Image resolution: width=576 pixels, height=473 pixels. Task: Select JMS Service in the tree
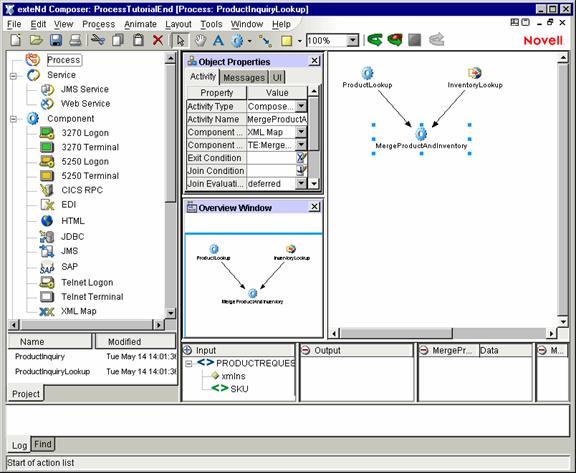(84, 89)
